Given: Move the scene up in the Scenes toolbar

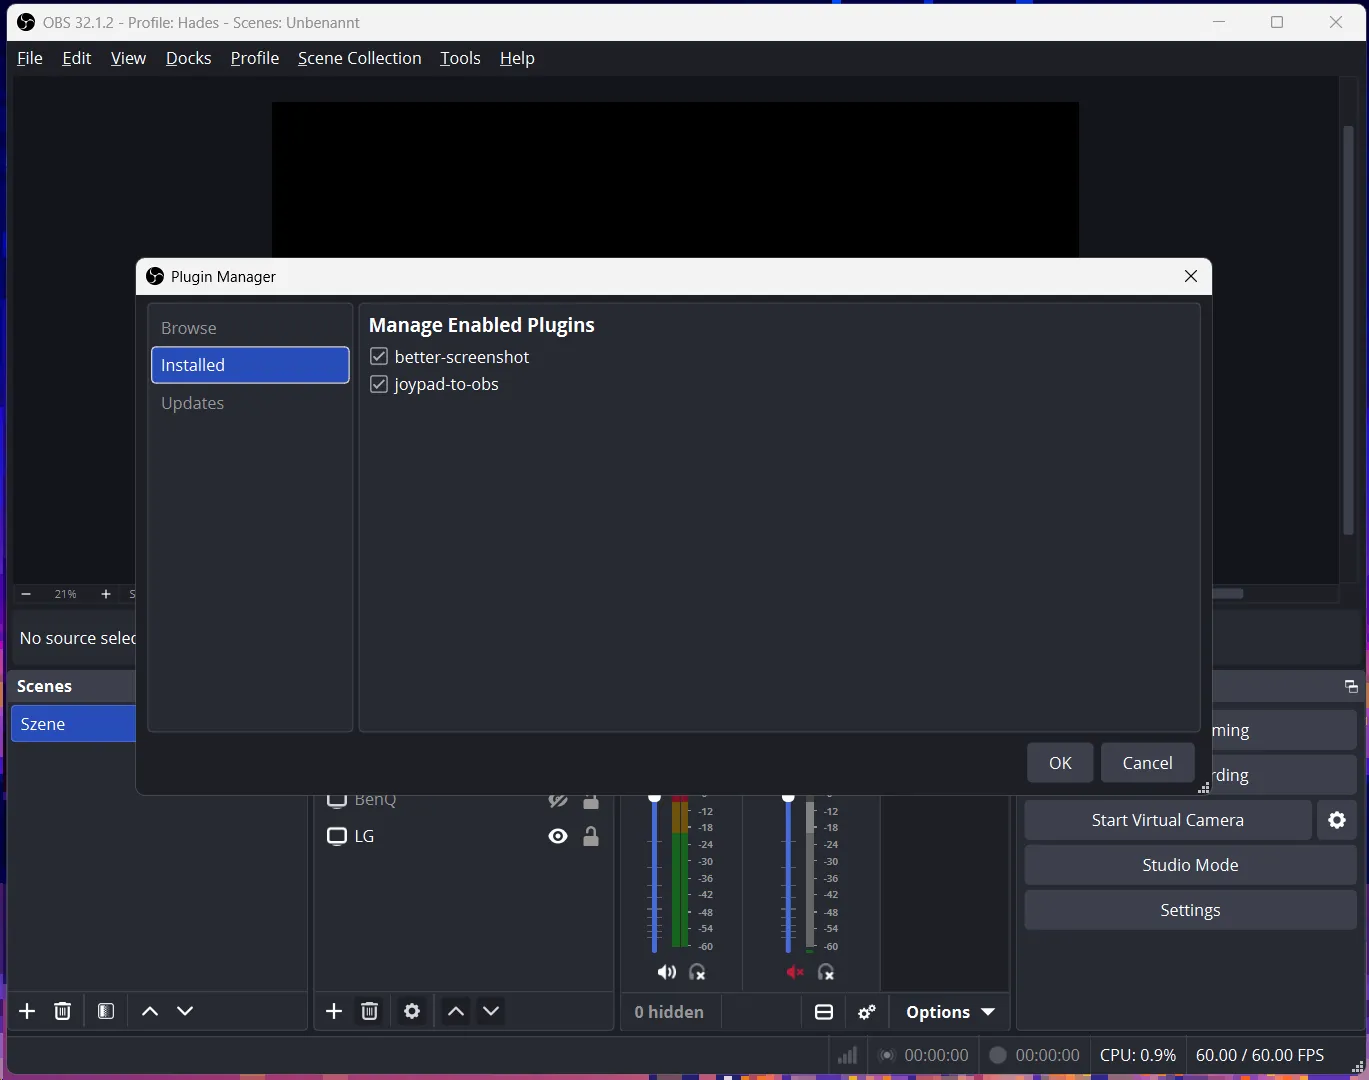Looking at the screenshot, I should point(150,1011).
